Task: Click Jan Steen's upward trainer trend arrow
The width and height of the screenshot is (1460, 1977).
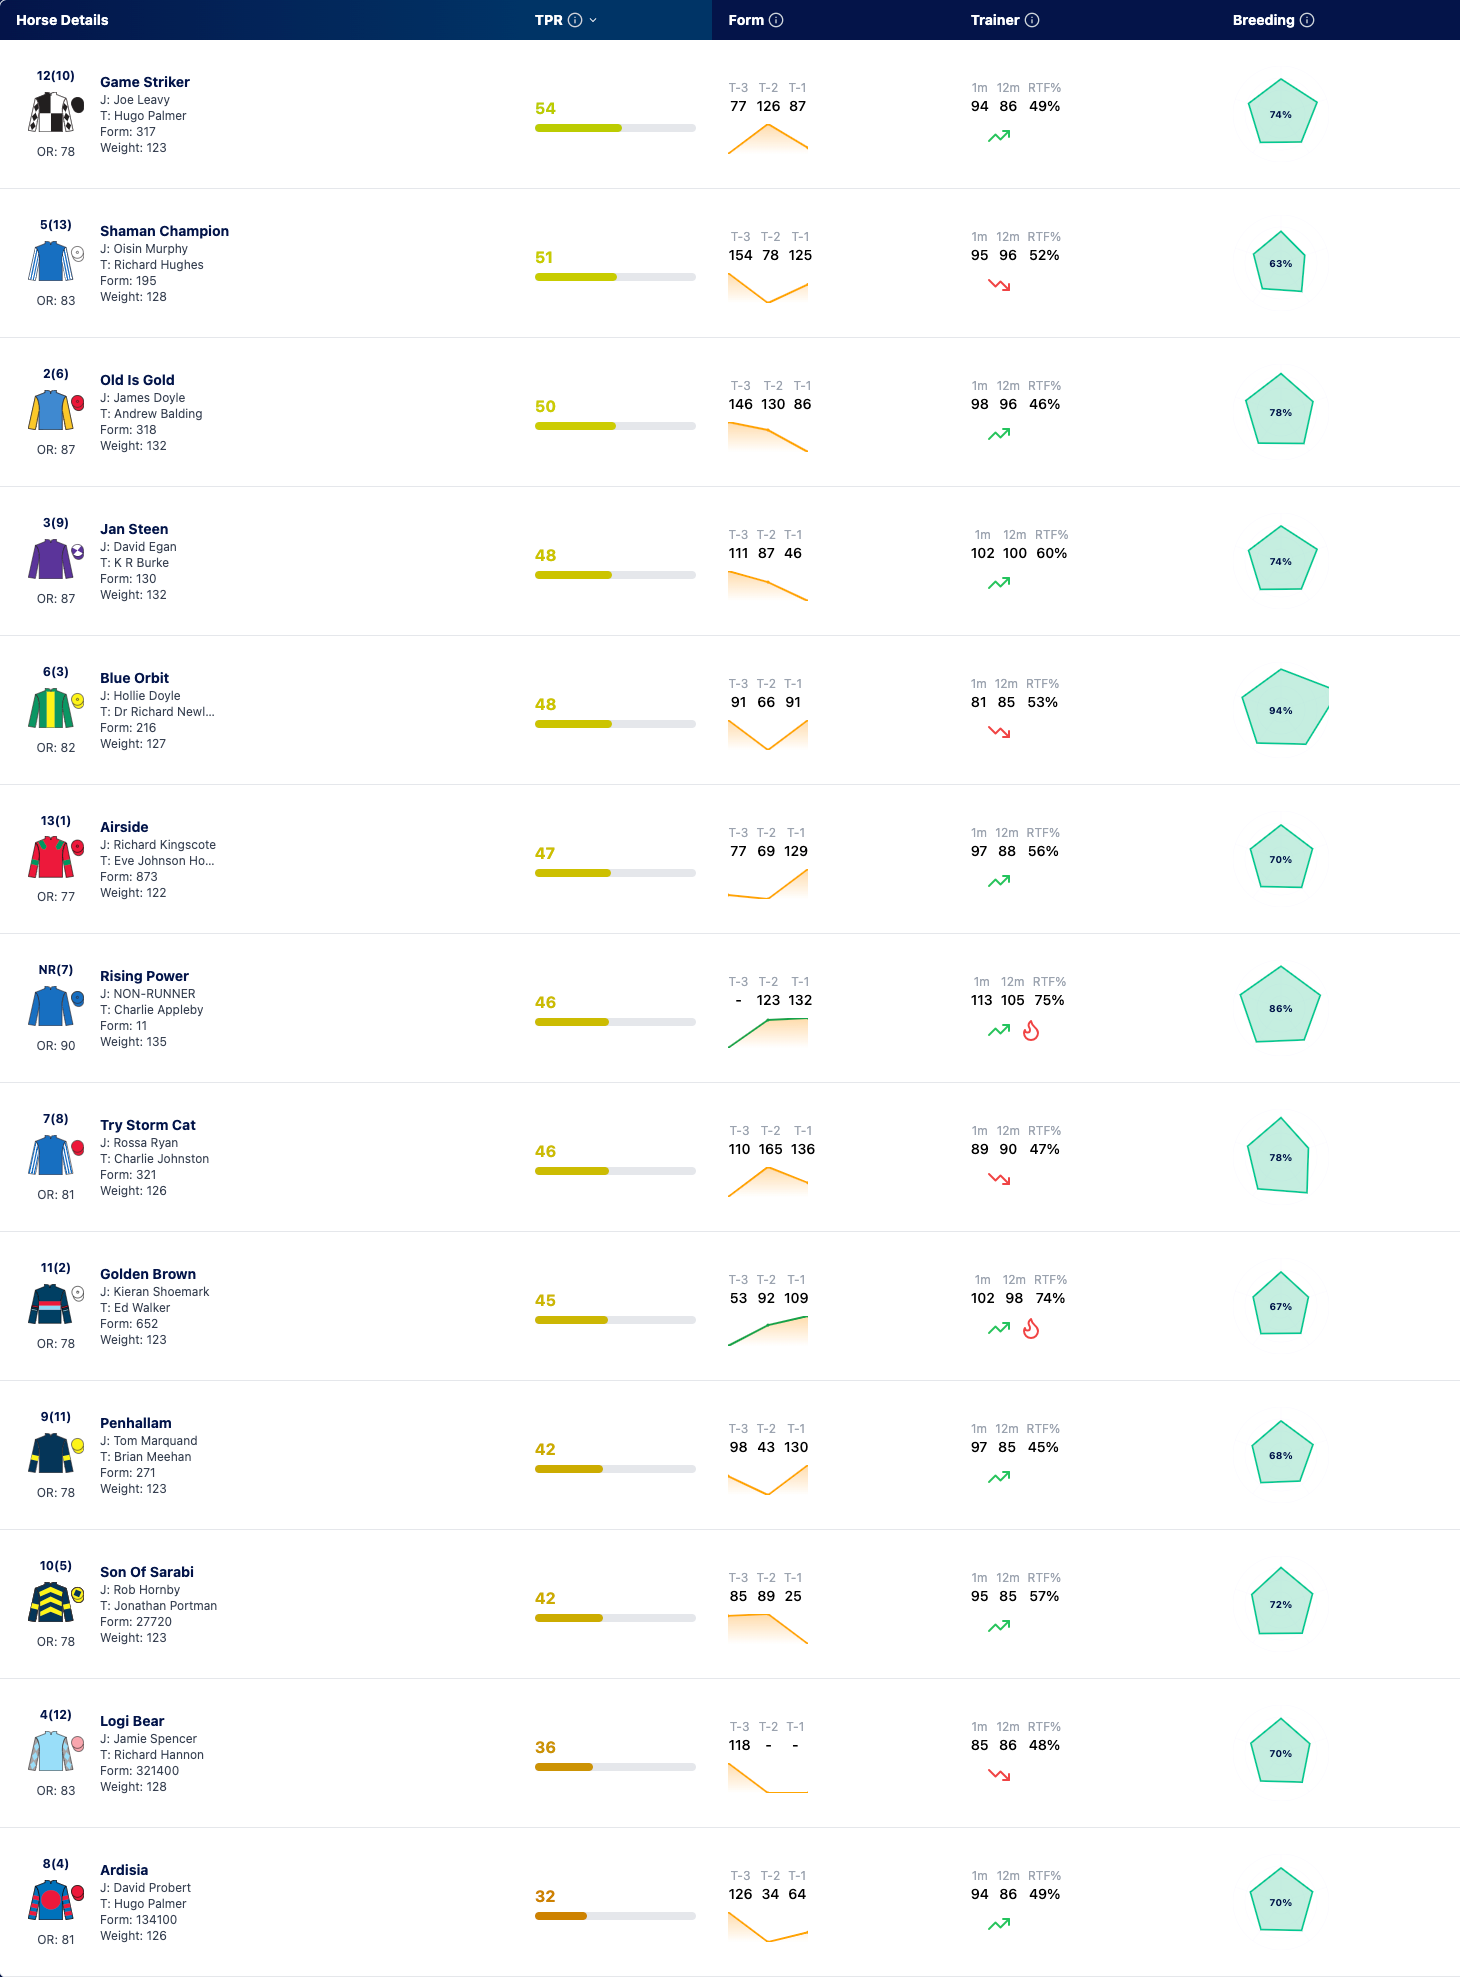Action: (999, 583)
